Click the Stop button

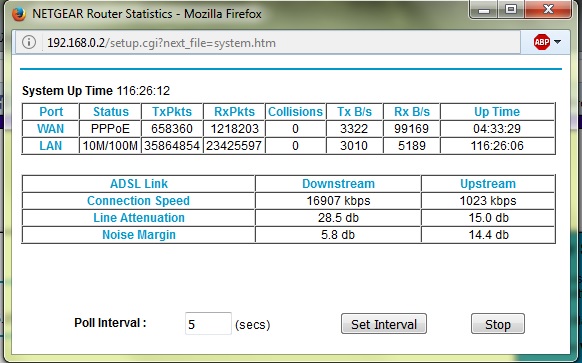(498, 324)
